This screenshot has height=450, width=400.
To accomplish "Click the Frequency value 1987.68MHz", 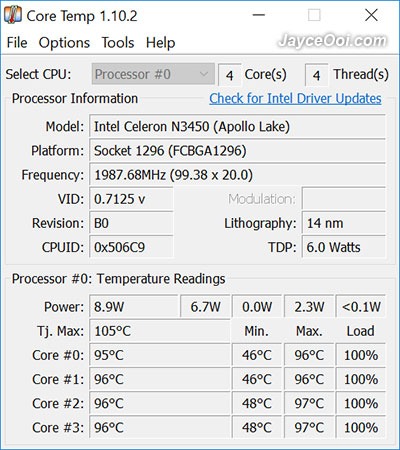I will [237, 175].
